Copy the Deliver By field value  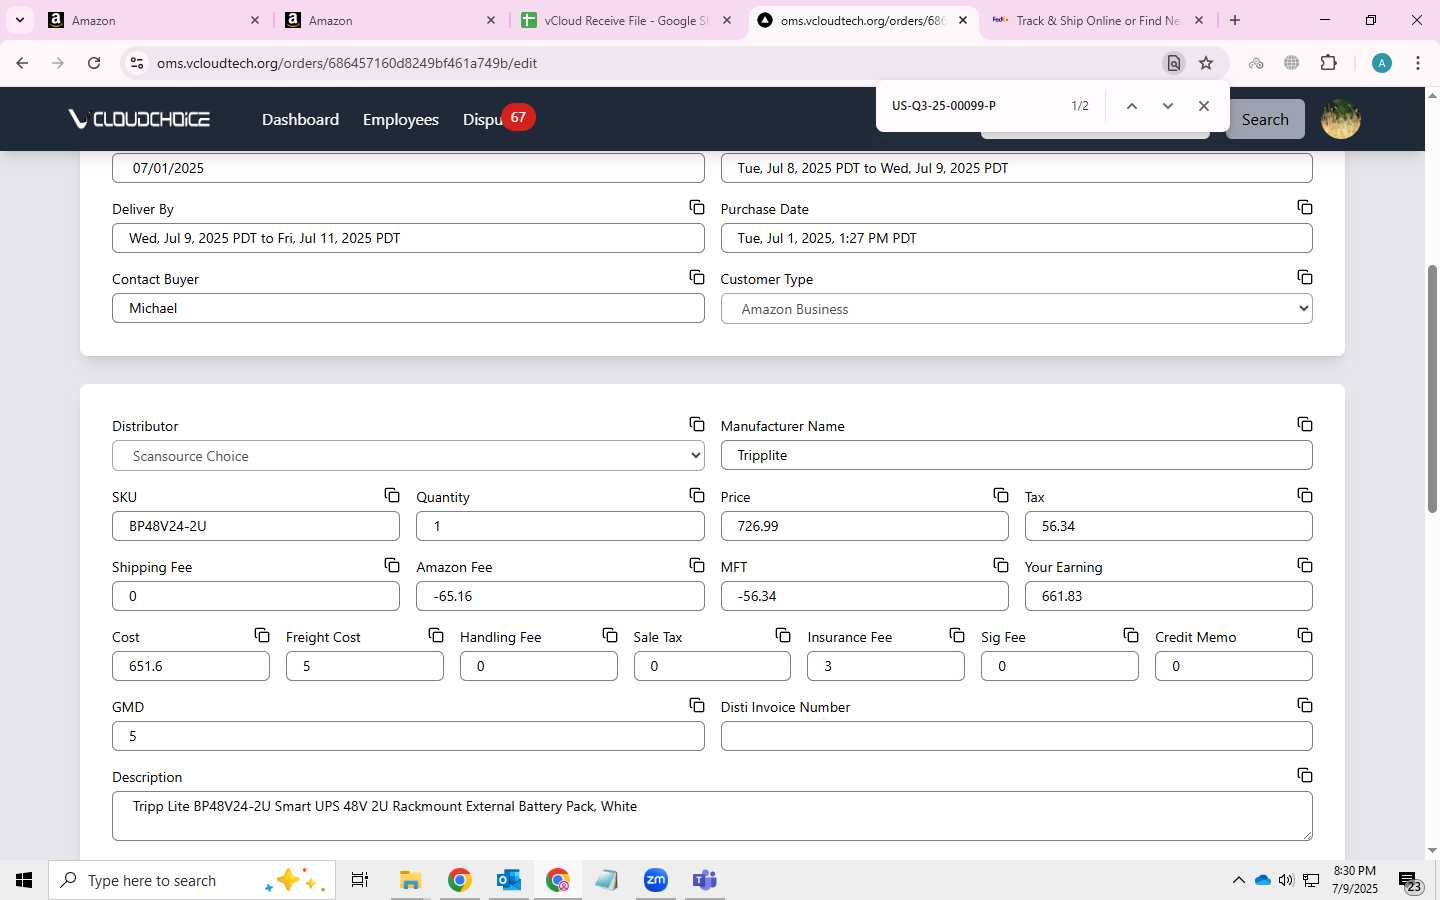[x=697, y=207]
